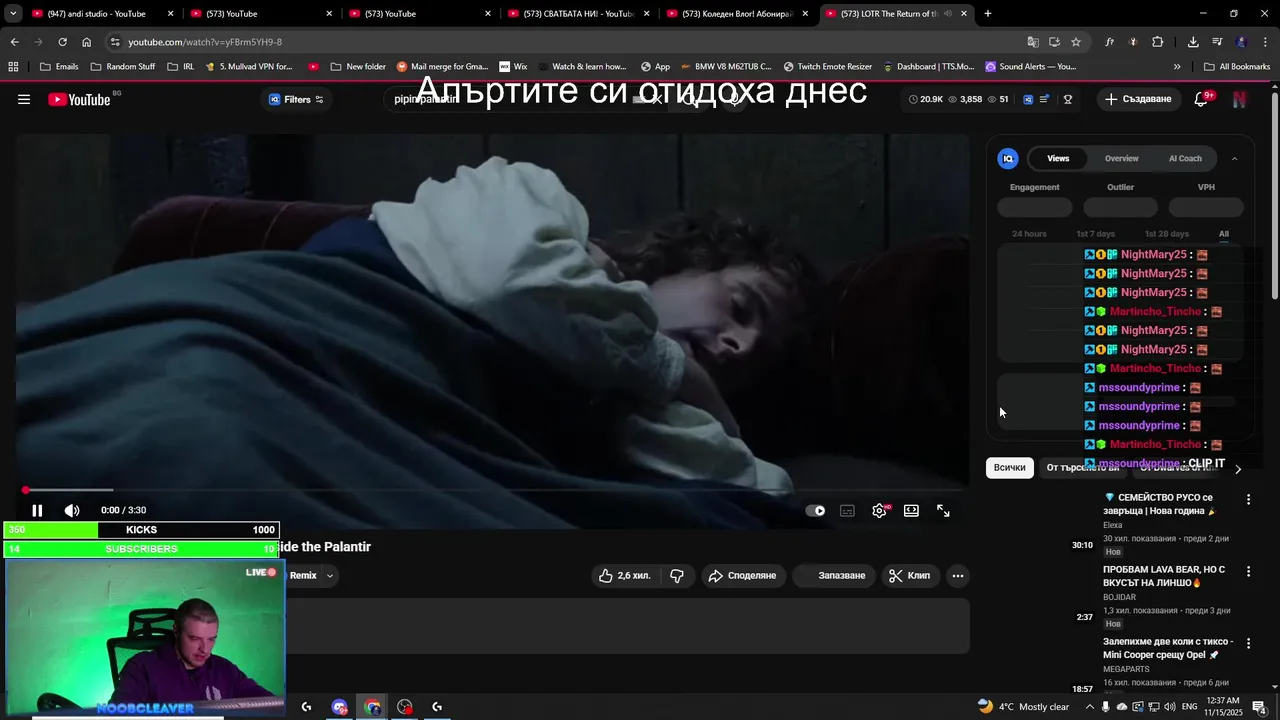Open the СЕМЕЙСТВО РУСО се завръща video

coord(1159,504)
